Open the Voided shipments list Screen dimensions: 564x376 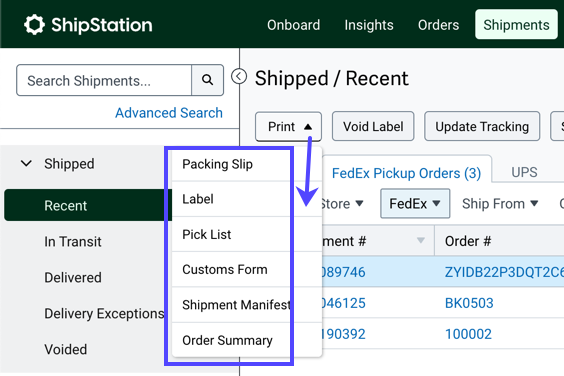point(65,349)
